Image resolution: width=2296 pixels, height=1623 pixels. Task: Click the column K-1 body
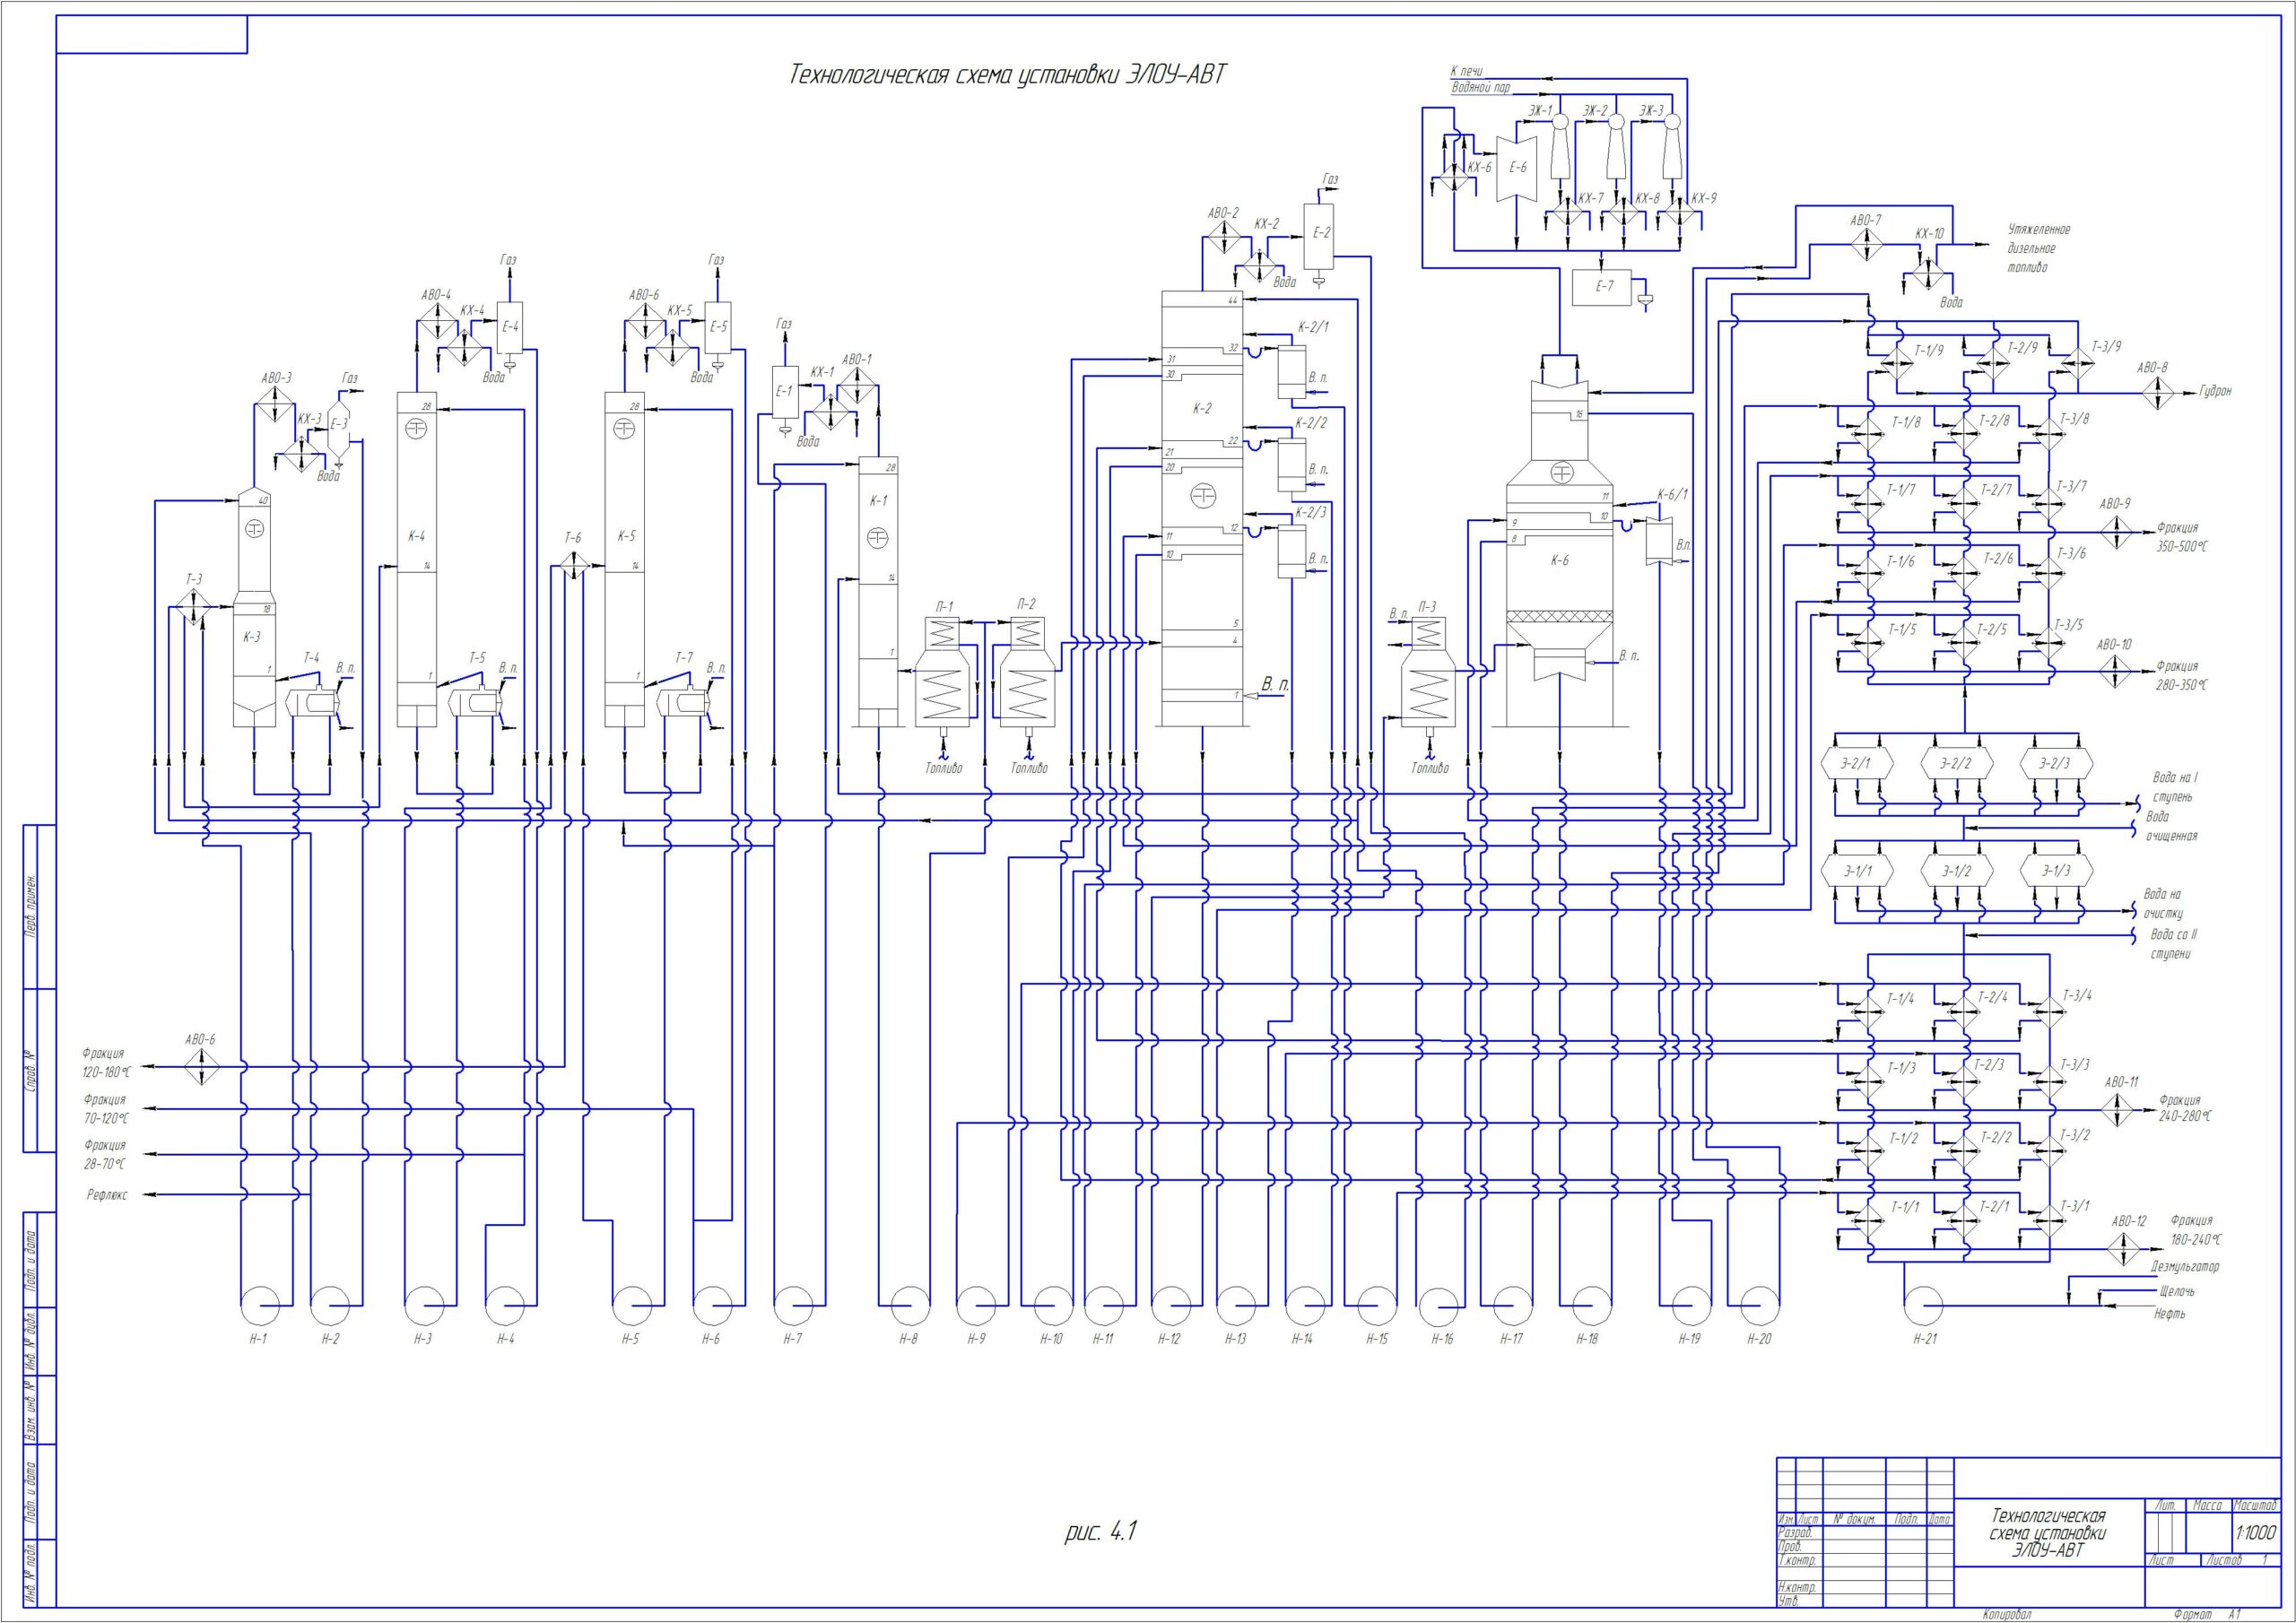pos(877,592)
